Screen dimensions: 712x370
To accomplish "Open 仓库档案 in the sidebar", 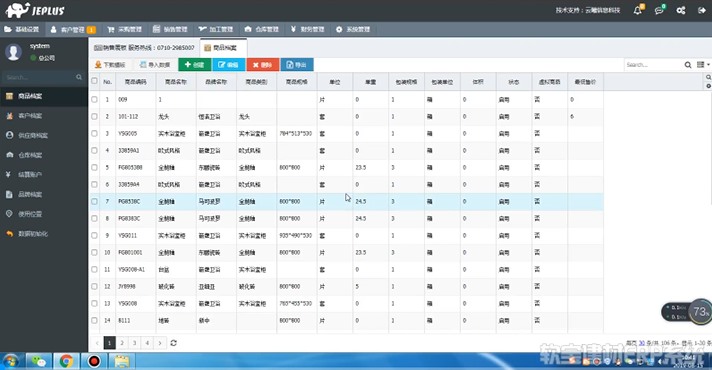I will pyautogui.click(x=30, y=155).
